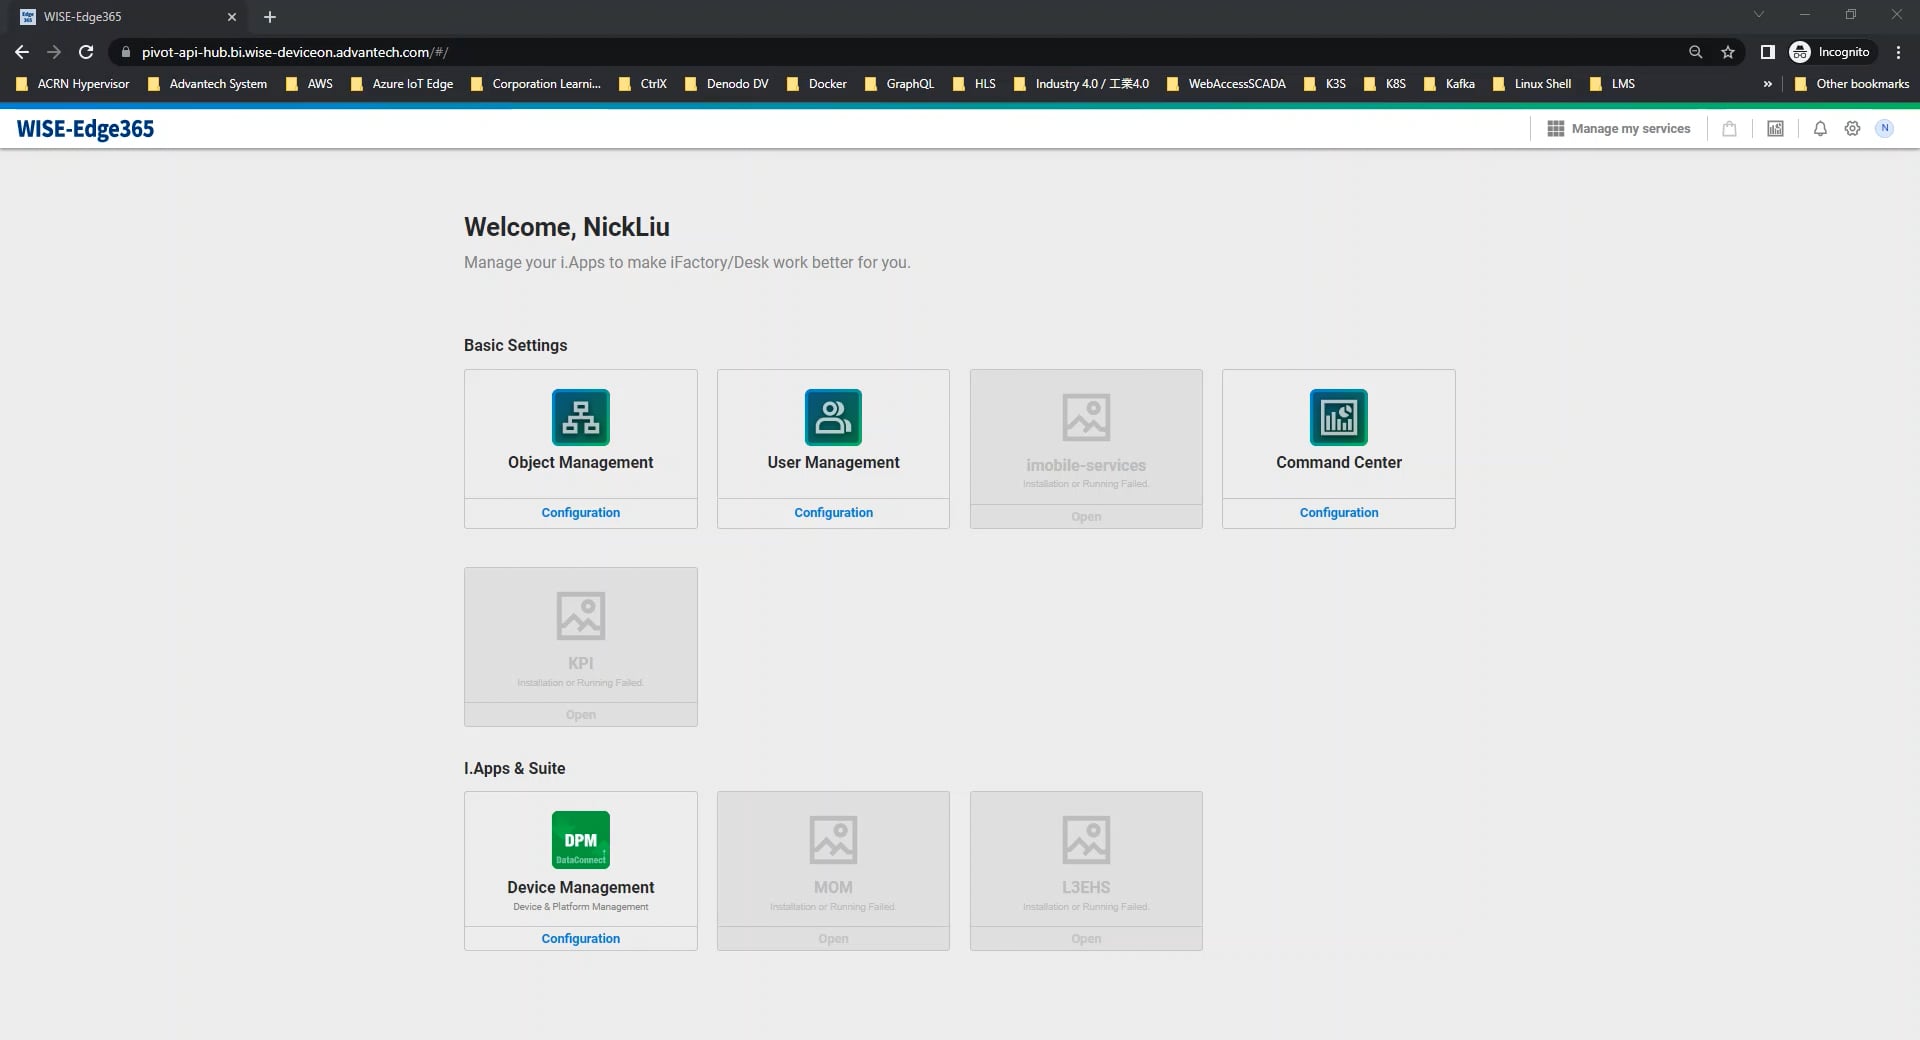Open the notifications bell
1920x1040 pixels.
1820,129
